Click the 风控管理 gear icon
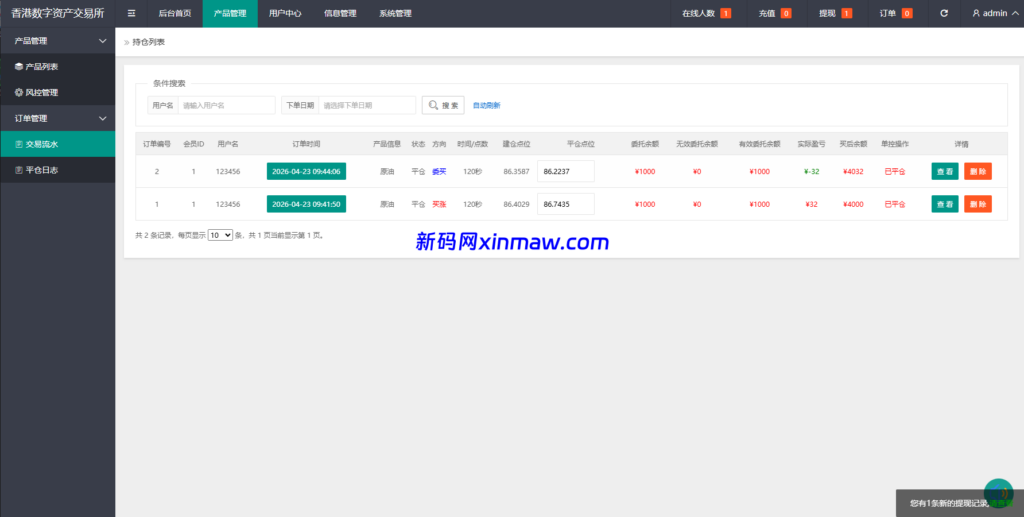 (19, 93)
